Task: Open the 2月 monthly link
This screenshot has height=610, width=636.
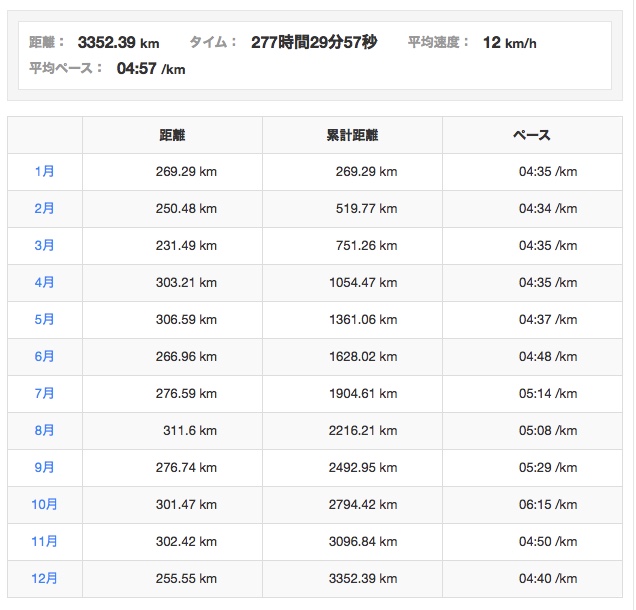Action: coord(44,209)
